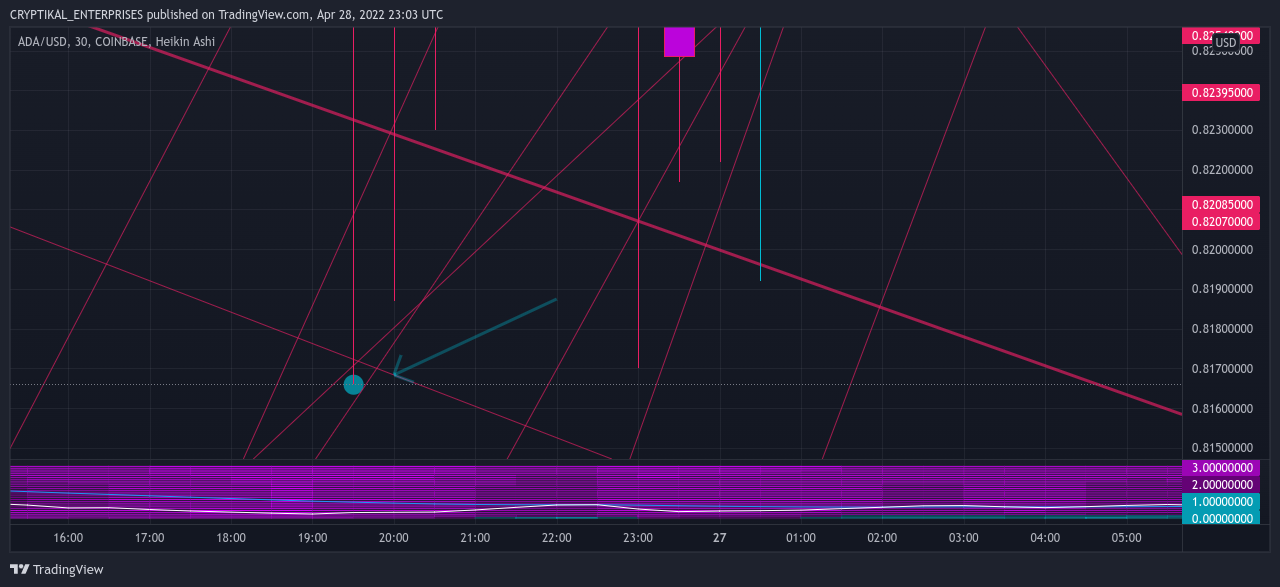Viewport: 1280px width, 587px height.
Task: Click the TradingView logo at bottom left
Action: (x=56, y=569)
